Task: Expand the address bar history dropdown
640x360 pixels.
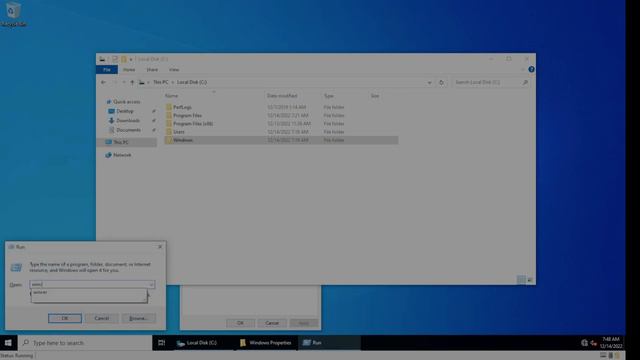Action: 429,82
